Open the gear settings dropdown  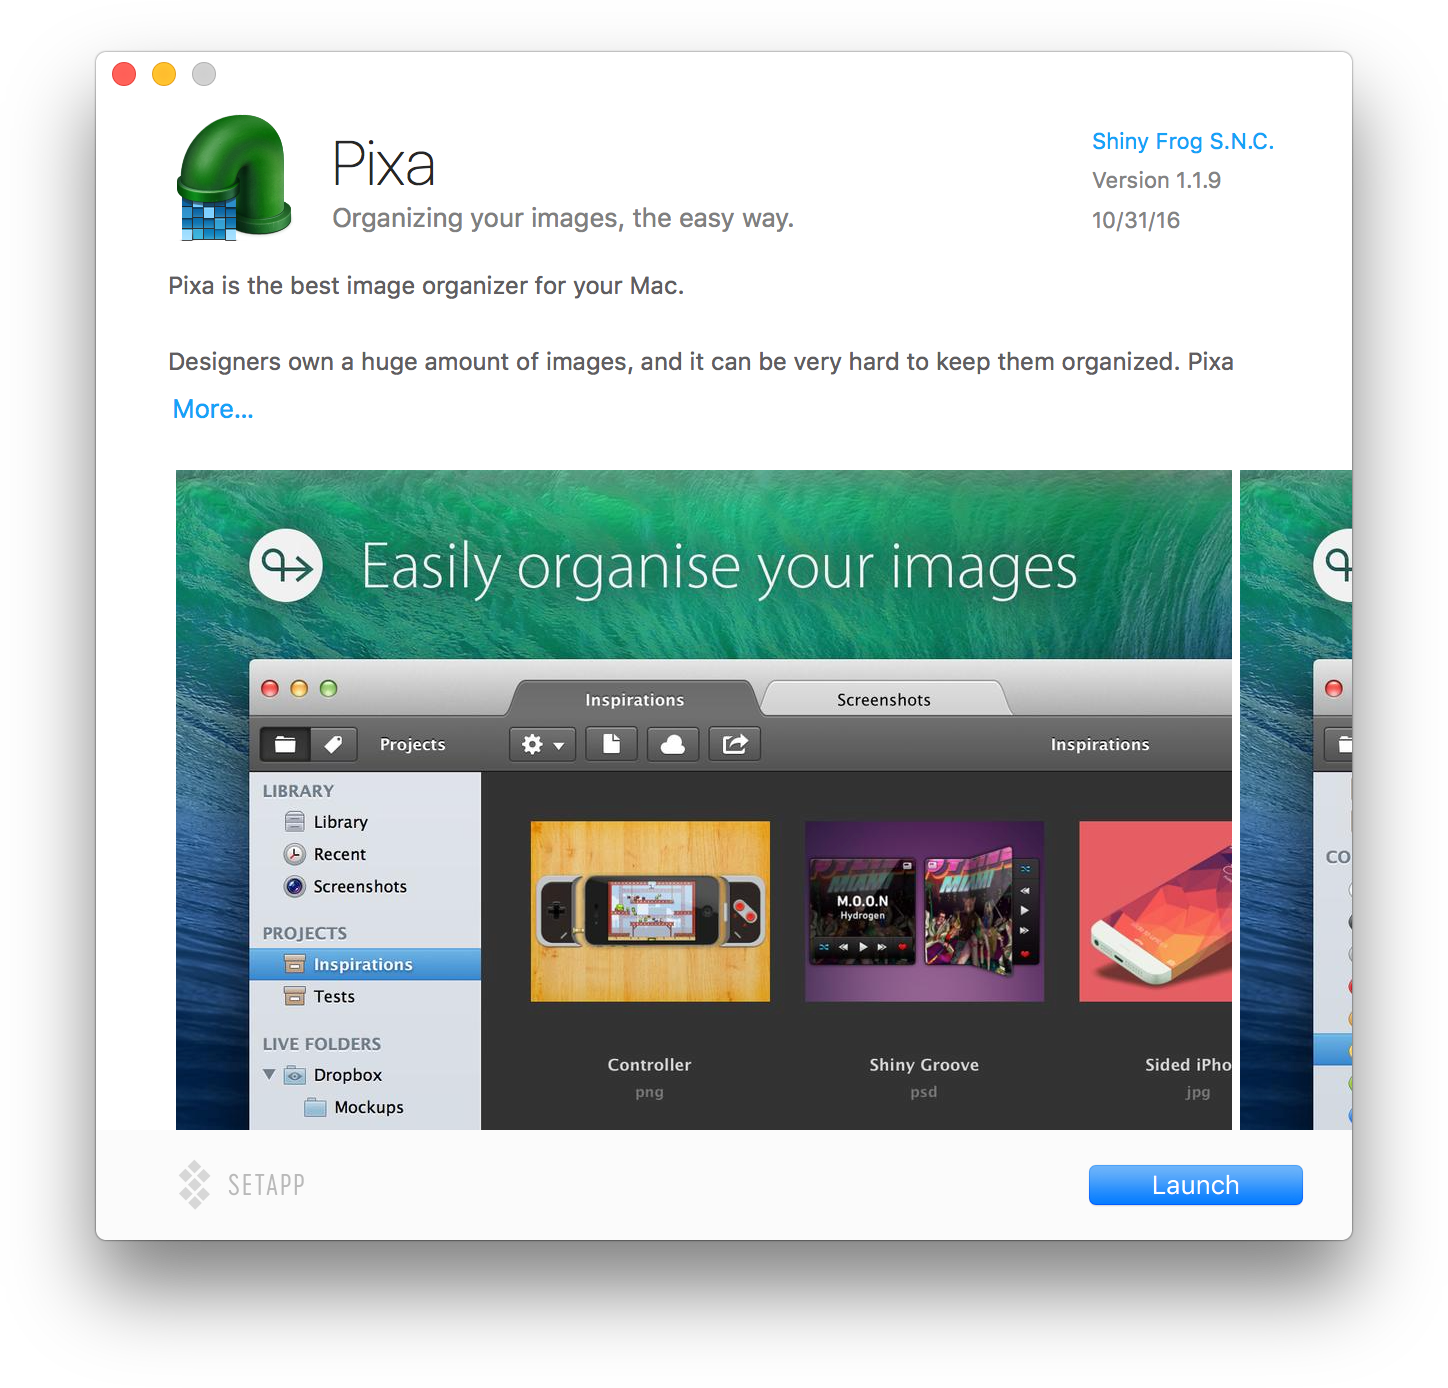[x=542, y=744]
